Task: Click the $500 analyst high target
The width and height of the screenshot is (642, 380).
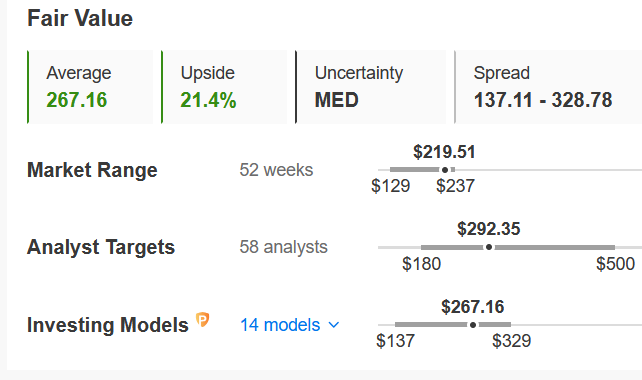Action: (615, 264)
